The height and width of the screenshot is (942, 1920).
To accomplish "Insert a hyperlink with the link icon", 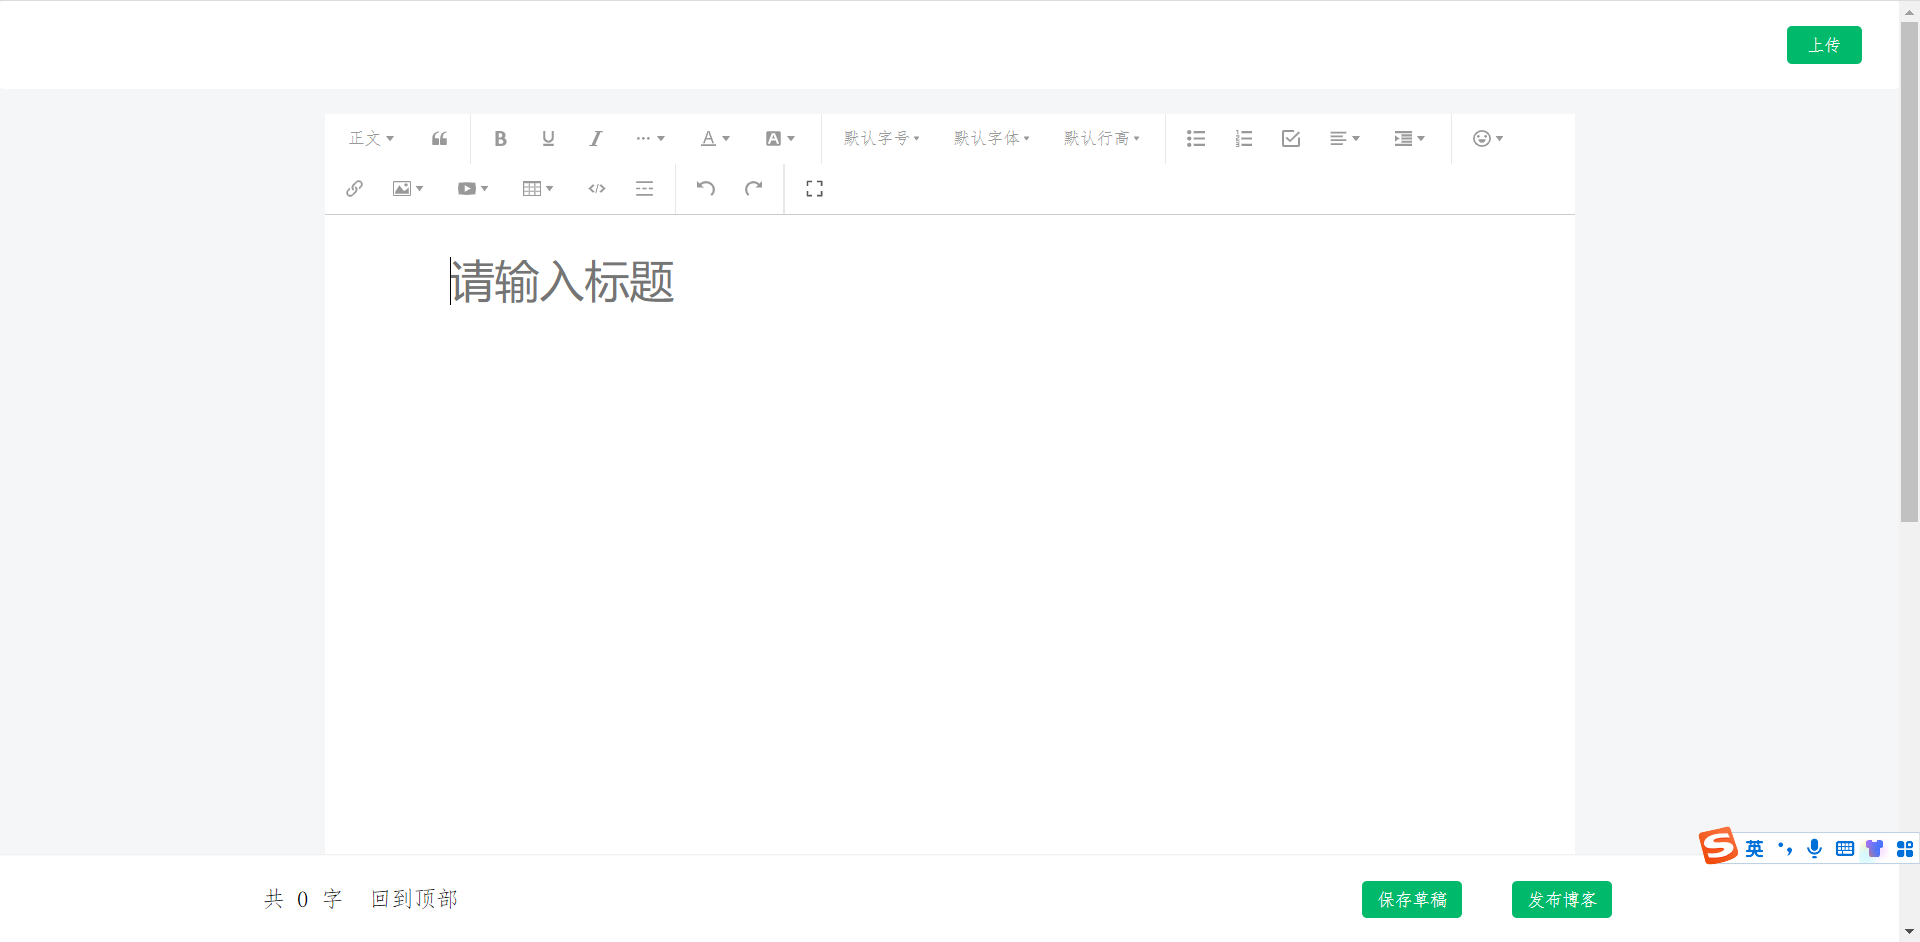I will pos(354,188).
